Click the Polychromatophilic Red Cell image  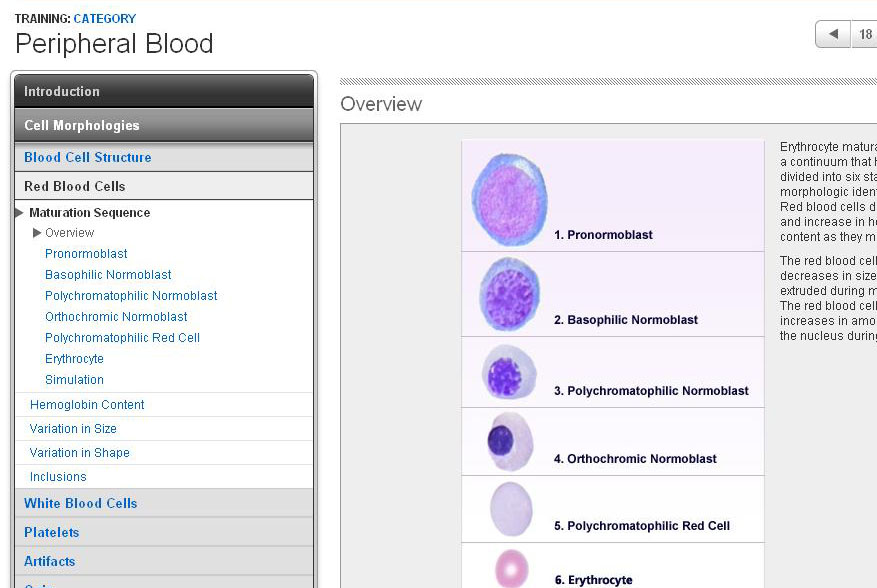511,509
